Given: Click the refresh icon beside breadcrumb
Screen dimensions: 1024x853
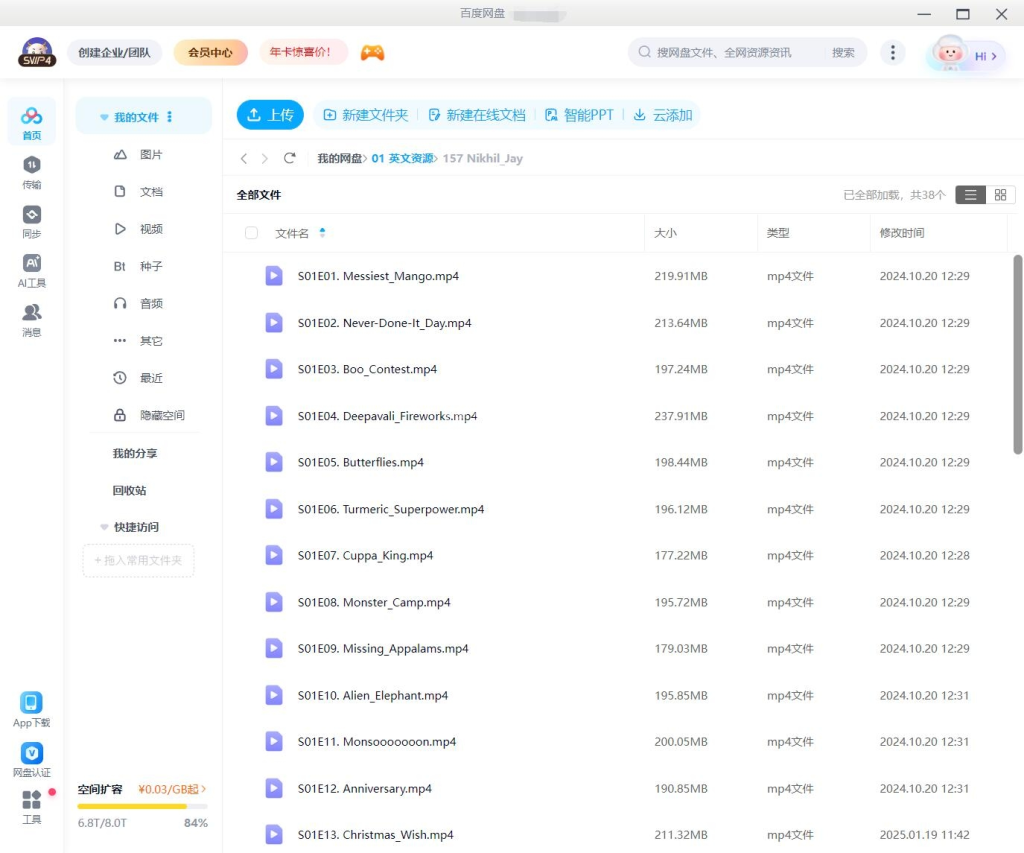Looking at the screenshot, I should coord(290,158).
